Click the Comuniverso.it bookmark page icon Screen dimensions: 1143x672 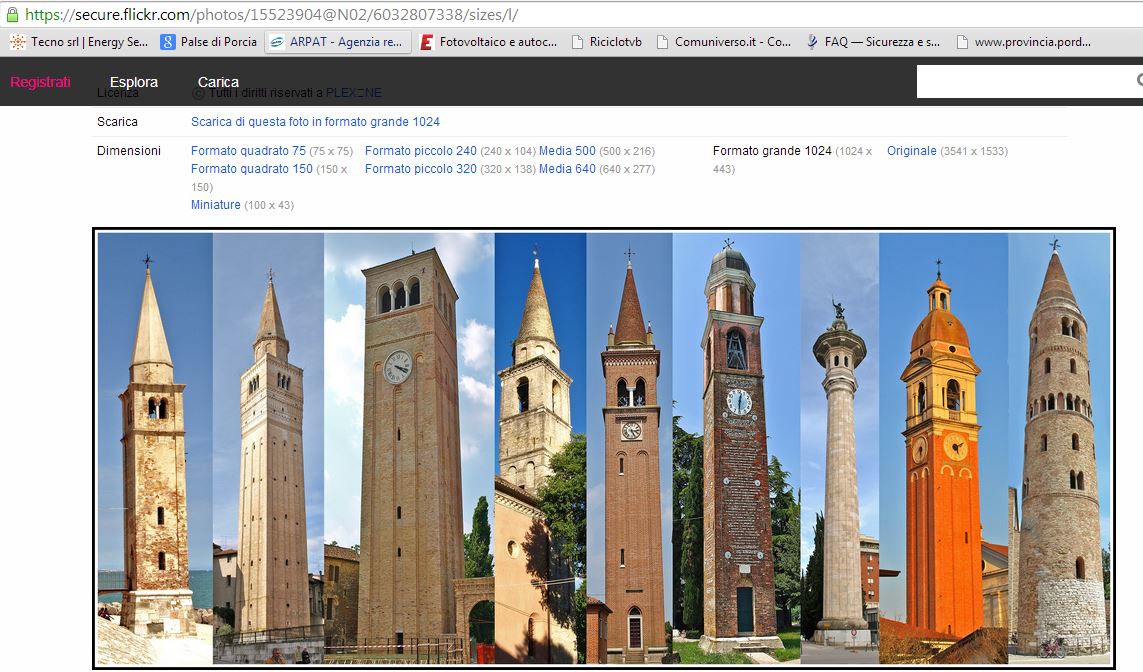[x=663, y=42]
